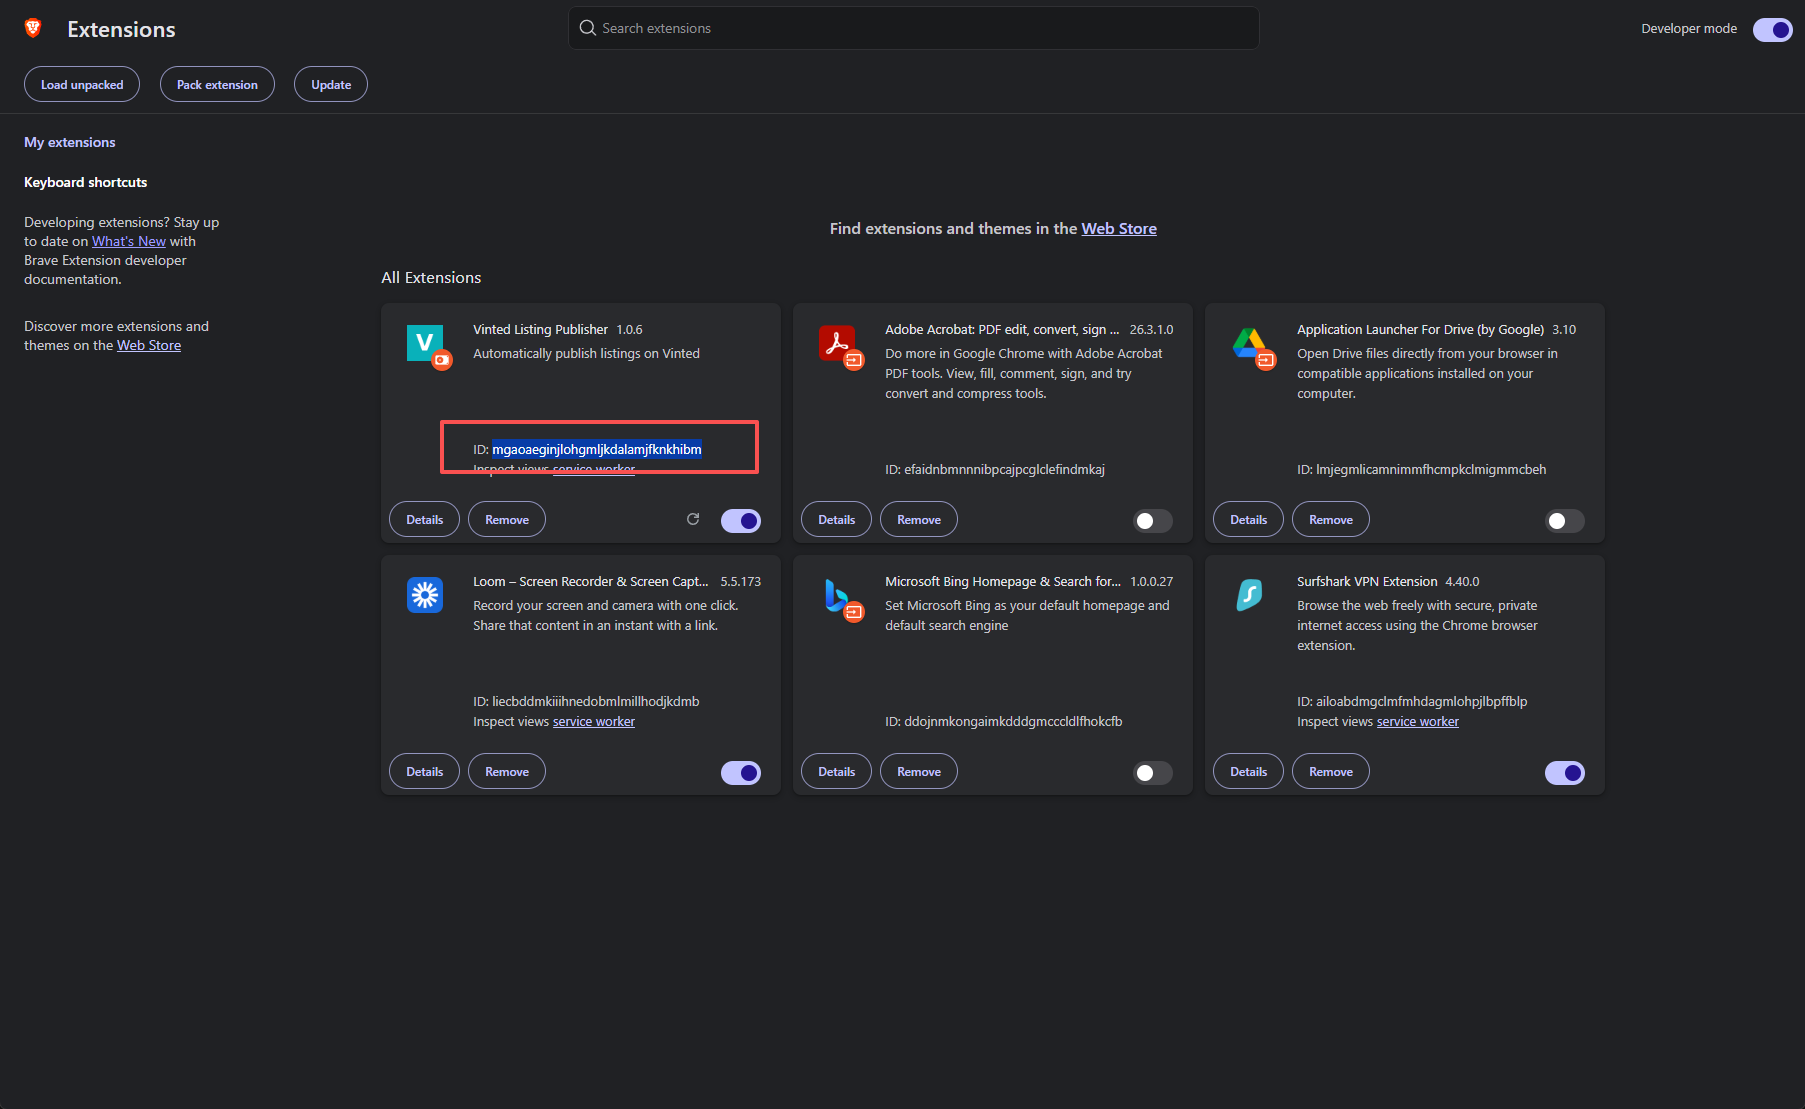1805x1109 pixels.
Task: Open Details for Adobe Acrobat
Action: tap(836, 519)
